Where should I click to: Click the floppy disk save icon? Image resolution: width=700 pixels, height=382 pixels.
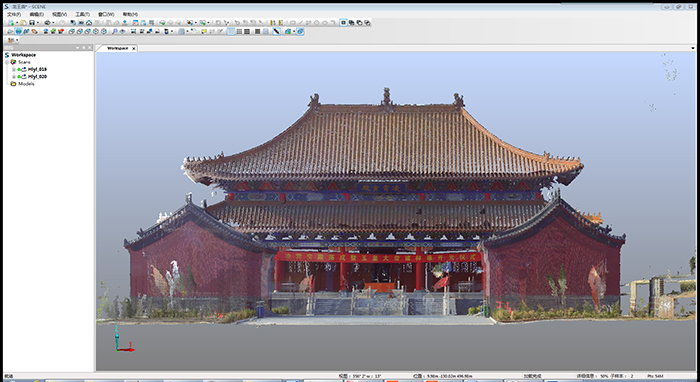click(32, 23)
